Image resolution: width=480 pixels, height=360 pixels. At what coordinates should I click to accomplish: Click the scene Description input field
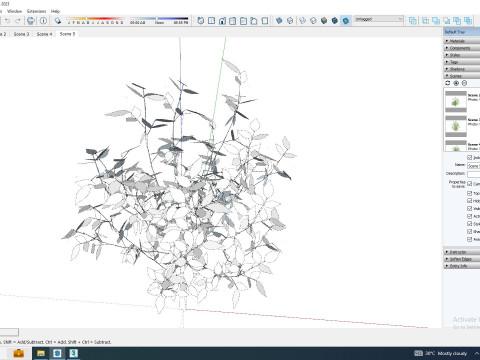tap(473, 174)
